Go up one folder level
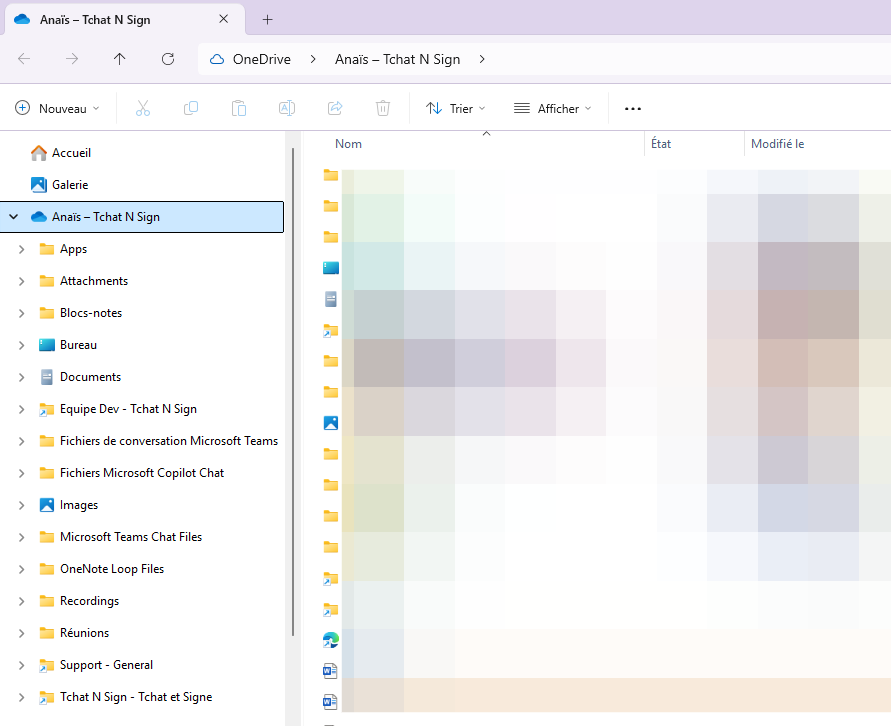Image resolution: width=891 pixels, height=726 pixels. tap(119, 59)
